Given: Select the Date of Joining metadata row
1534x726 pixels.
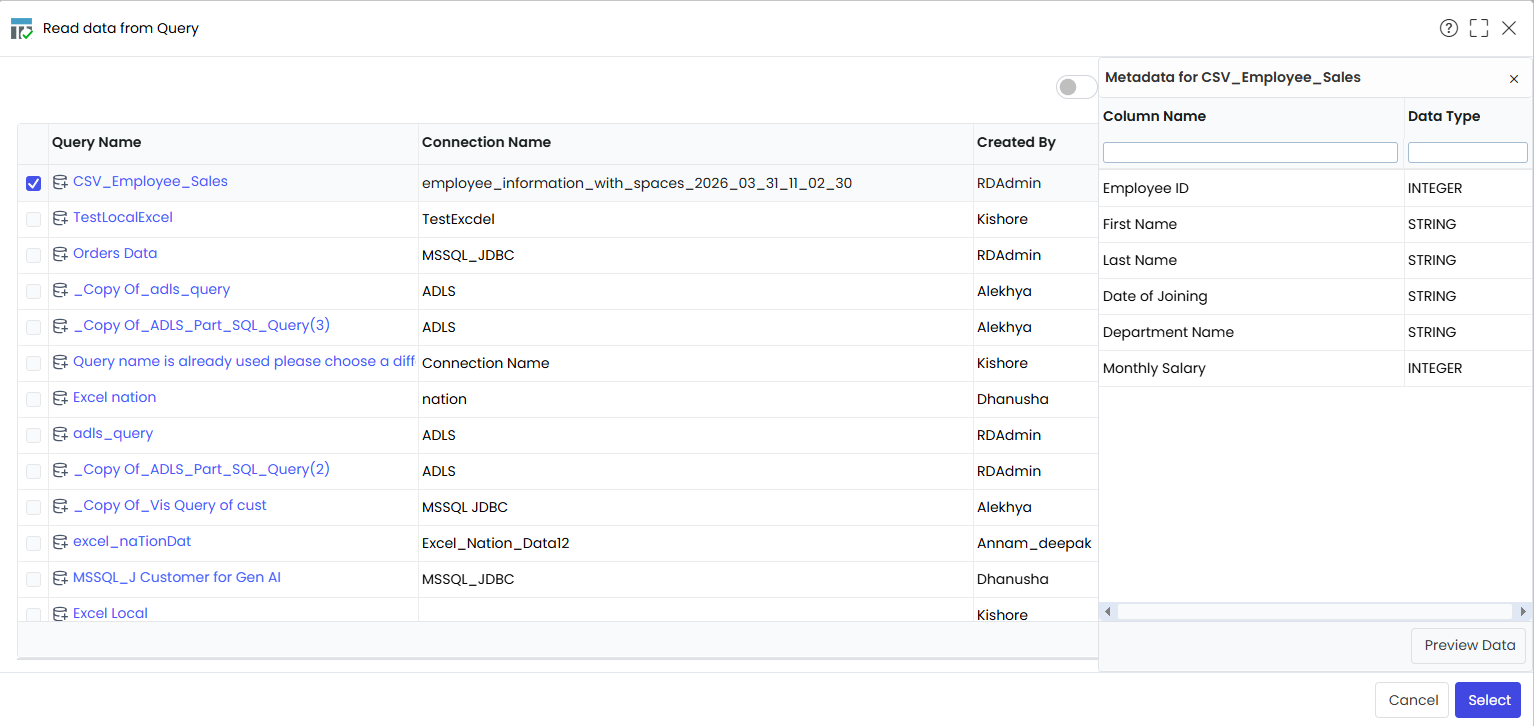Looking at the screenshot, I should (x=1316, y=296).
